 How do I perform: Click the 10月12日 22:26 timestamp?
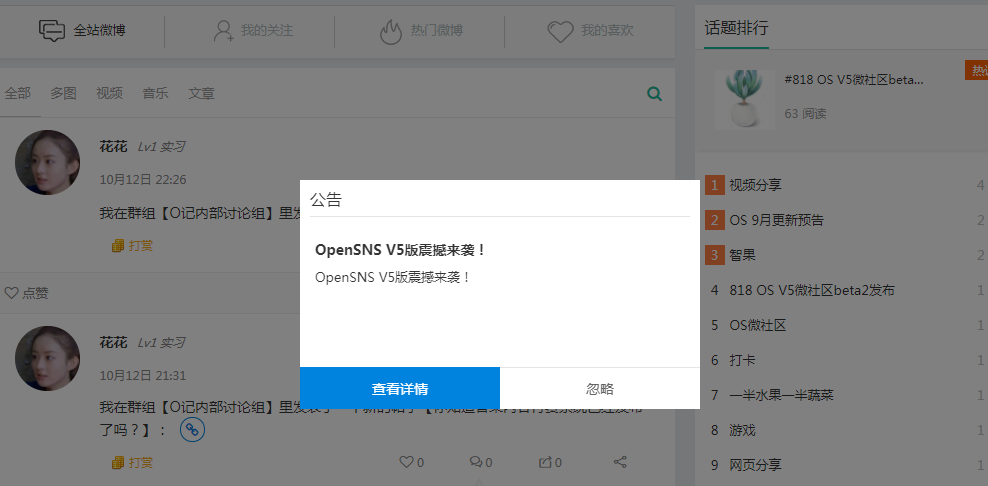[143, 180]
